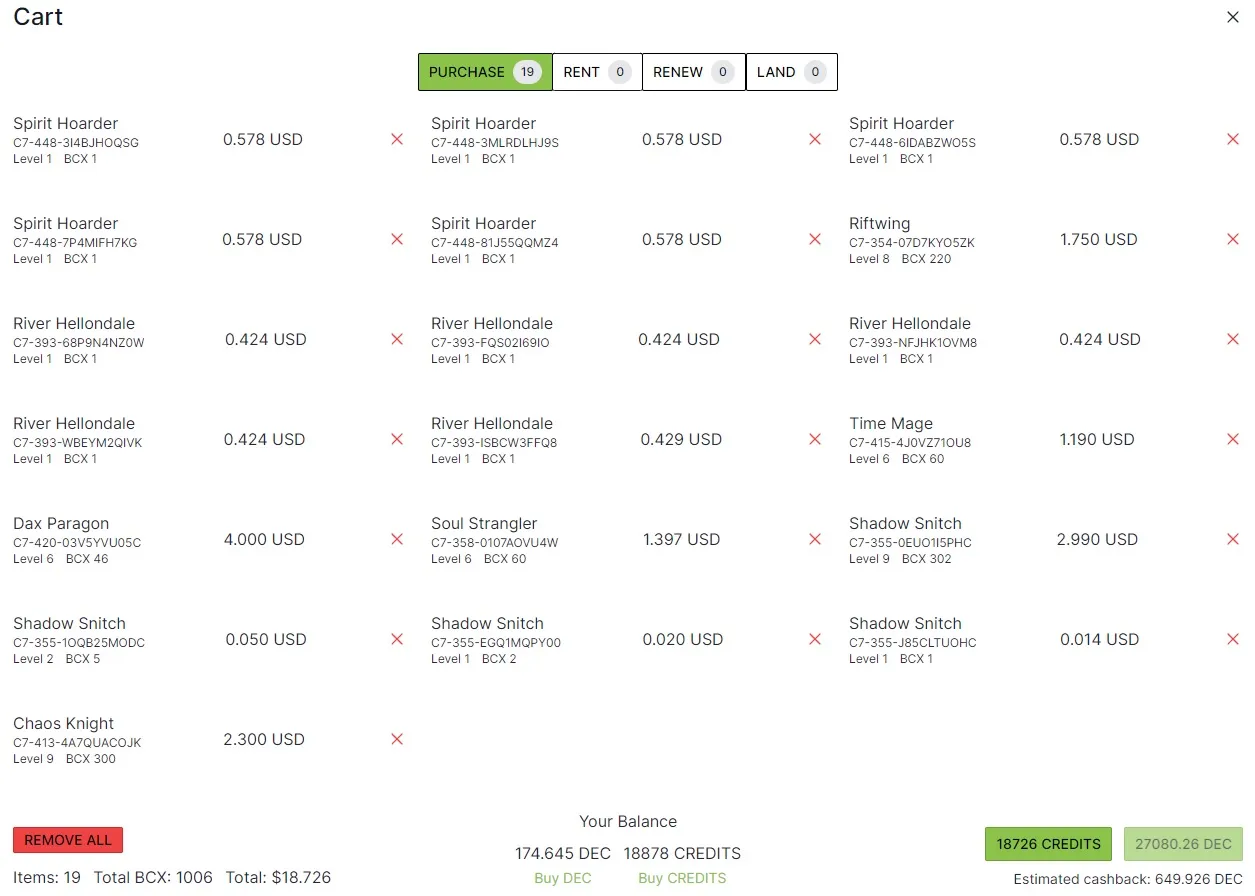This screenshot has width=1255, height=896.
Task: Remove River Hellondale C7-393-ISBCW3FFQ8 from cart
Action: pos(815,439)
